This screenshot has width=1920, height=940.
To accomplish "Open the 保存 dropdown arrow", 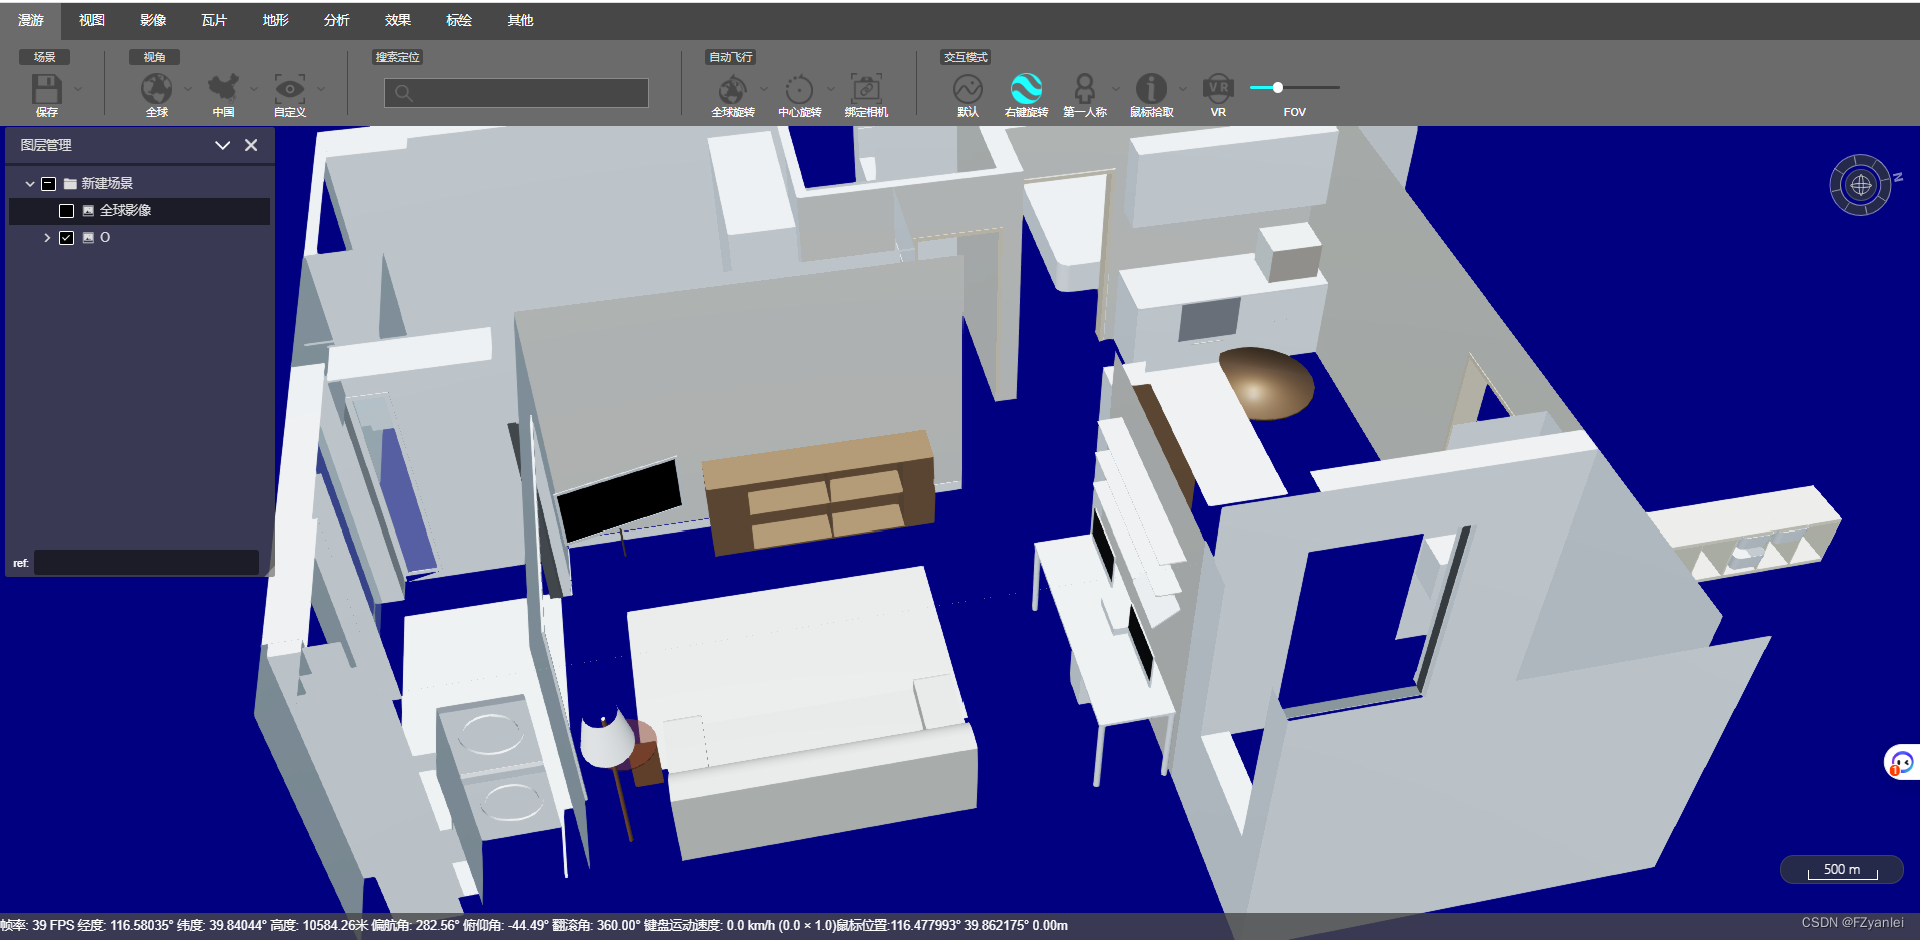I will tap(77, 90).
